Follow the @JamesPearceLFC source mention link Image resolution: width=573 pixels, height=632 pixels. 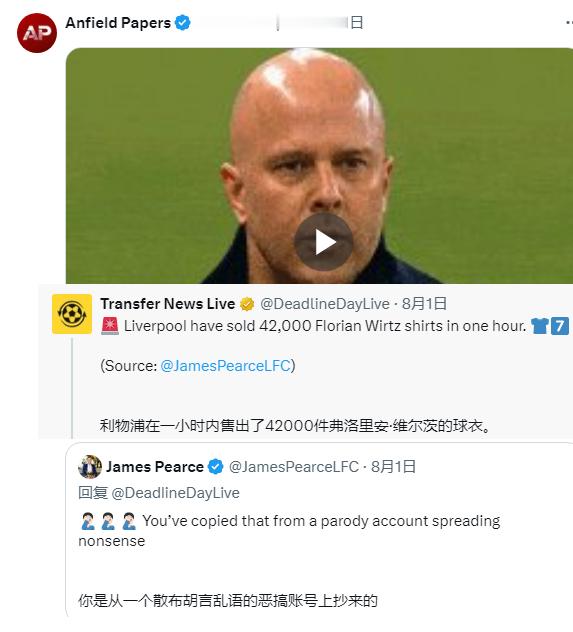coord(226,366)
